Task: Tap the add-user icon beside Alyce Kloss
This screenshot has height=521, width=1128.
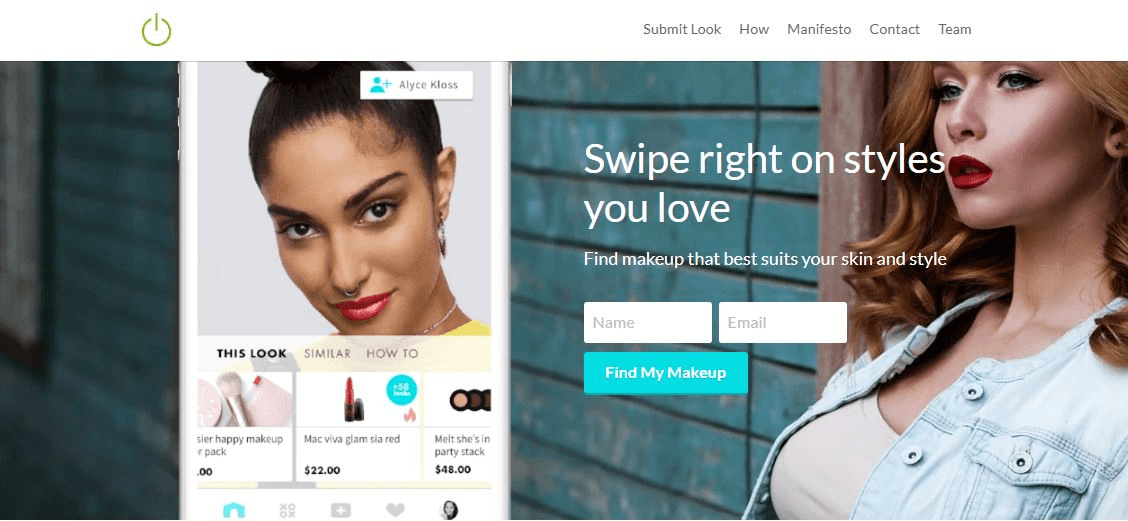Action: tap(380, 85)
